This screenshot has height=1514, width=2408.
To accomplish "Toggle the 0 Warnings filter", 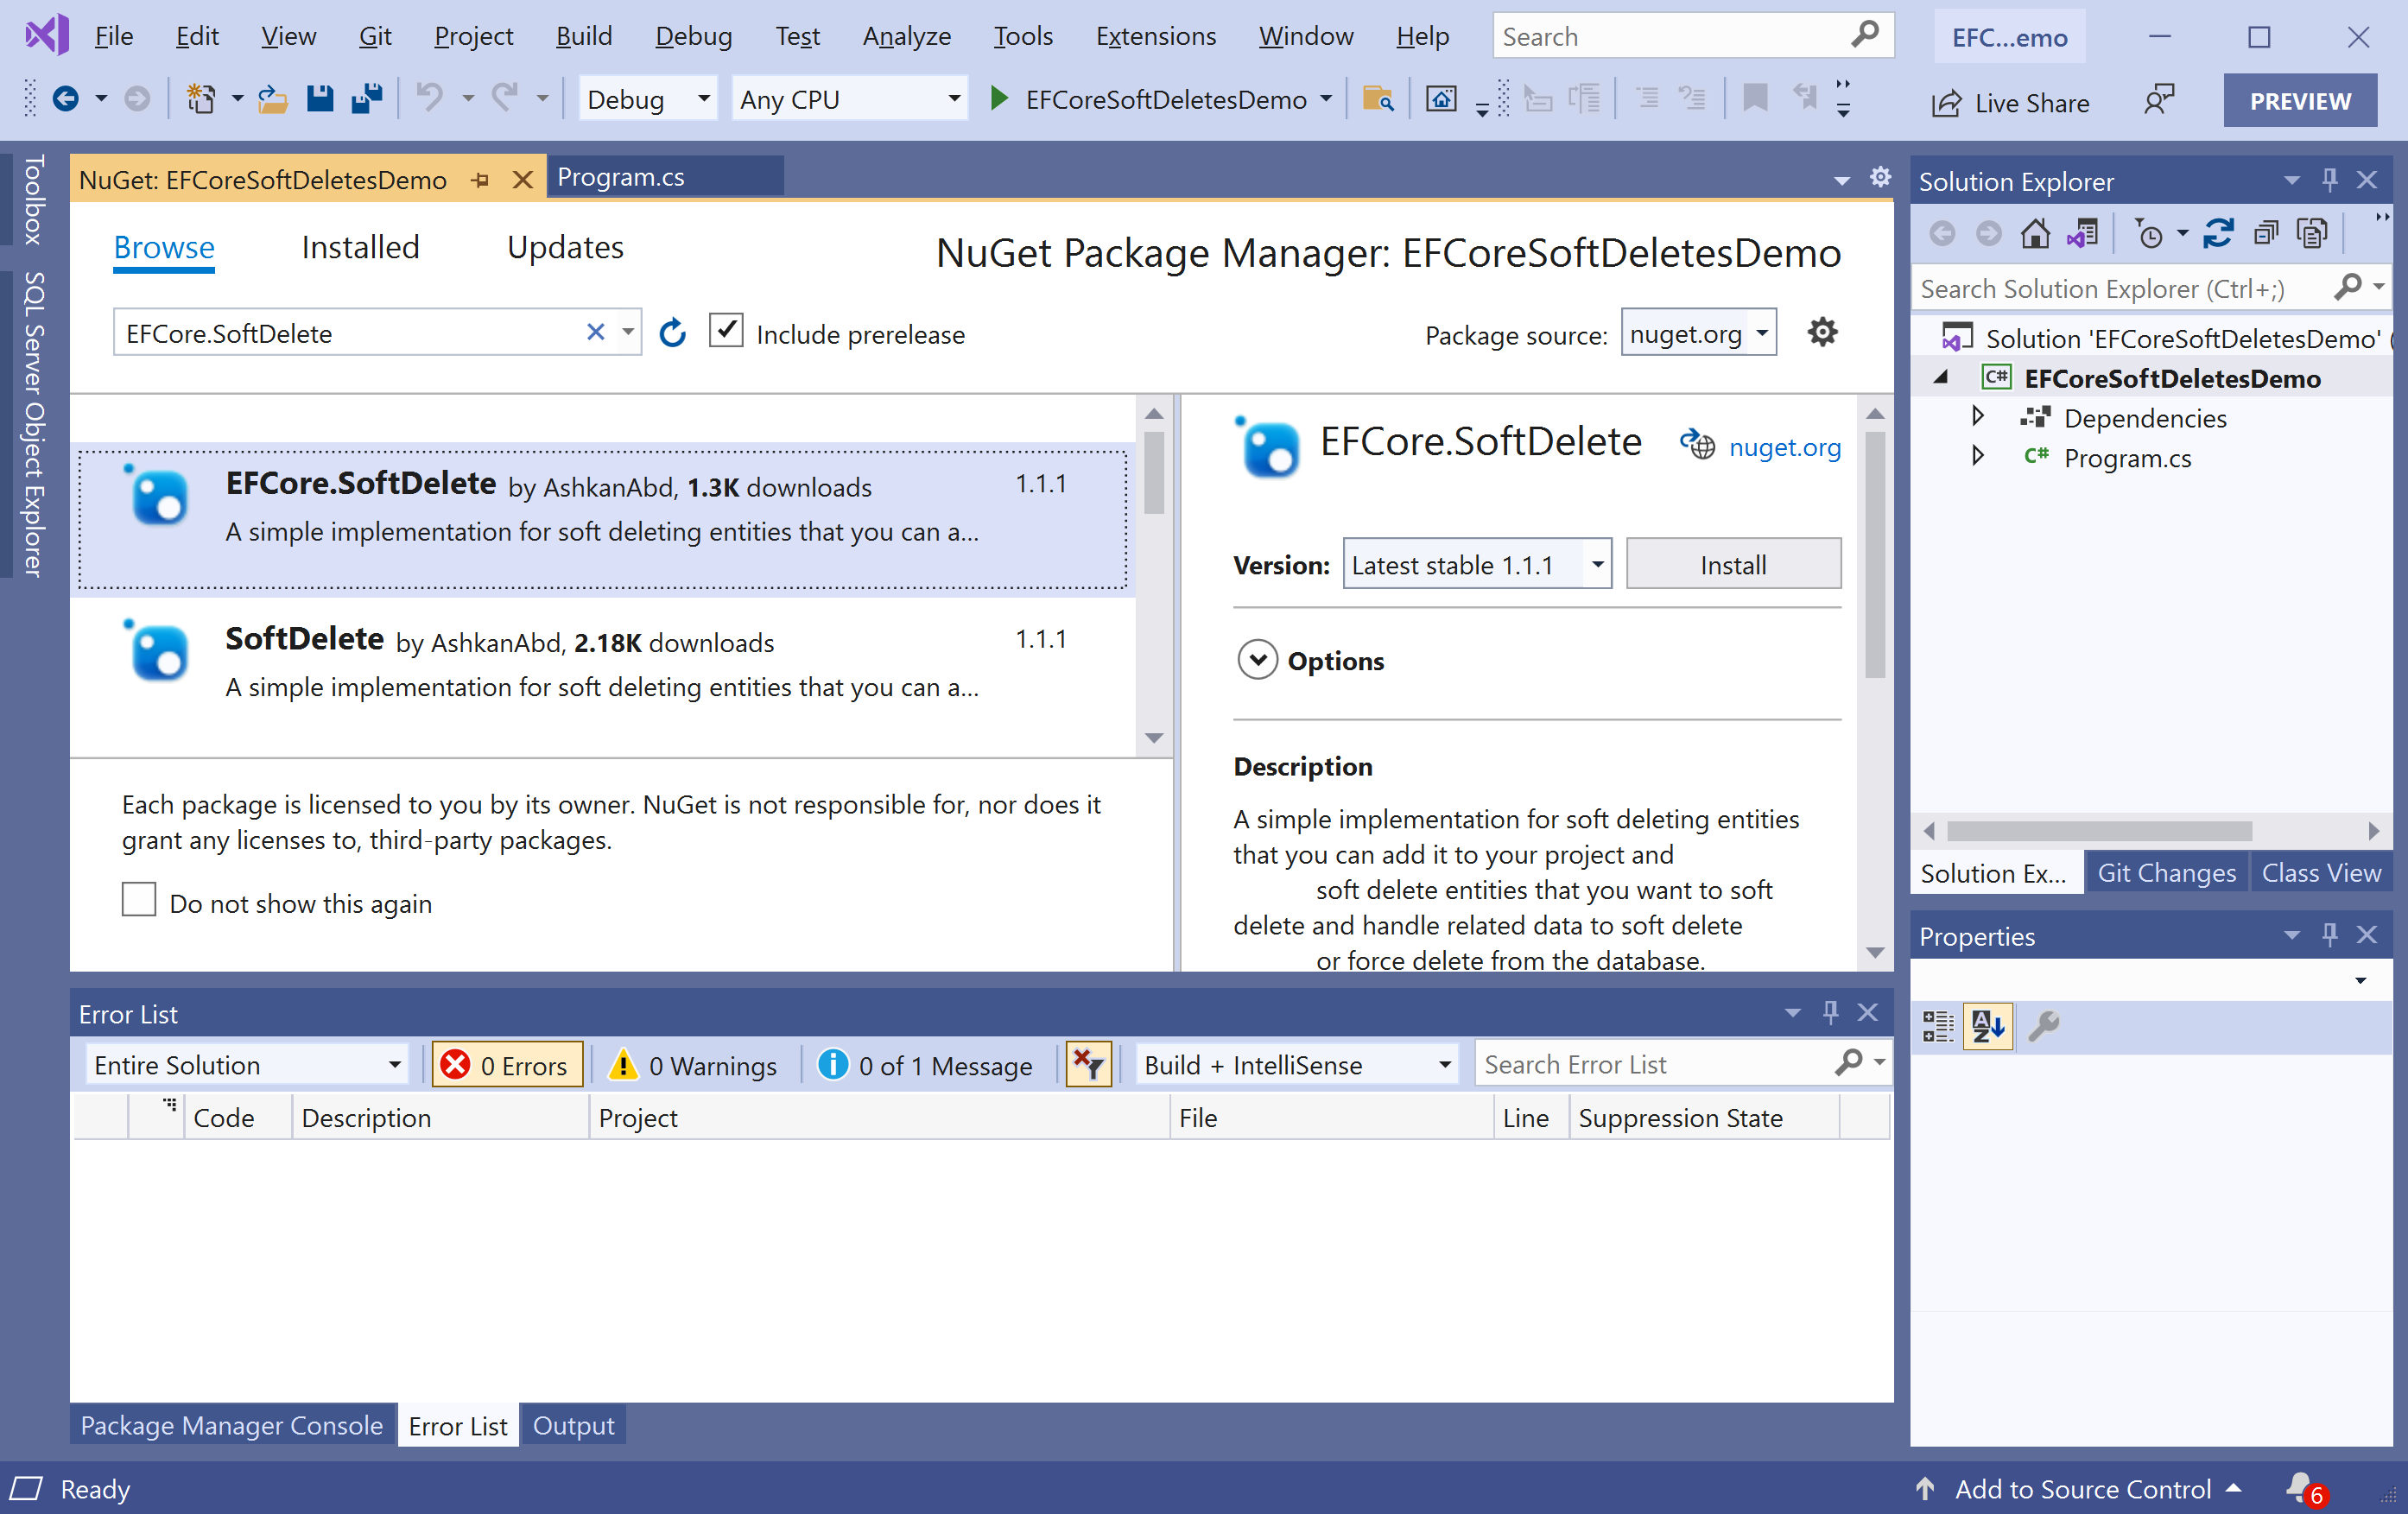I will tap(694, 1065).
